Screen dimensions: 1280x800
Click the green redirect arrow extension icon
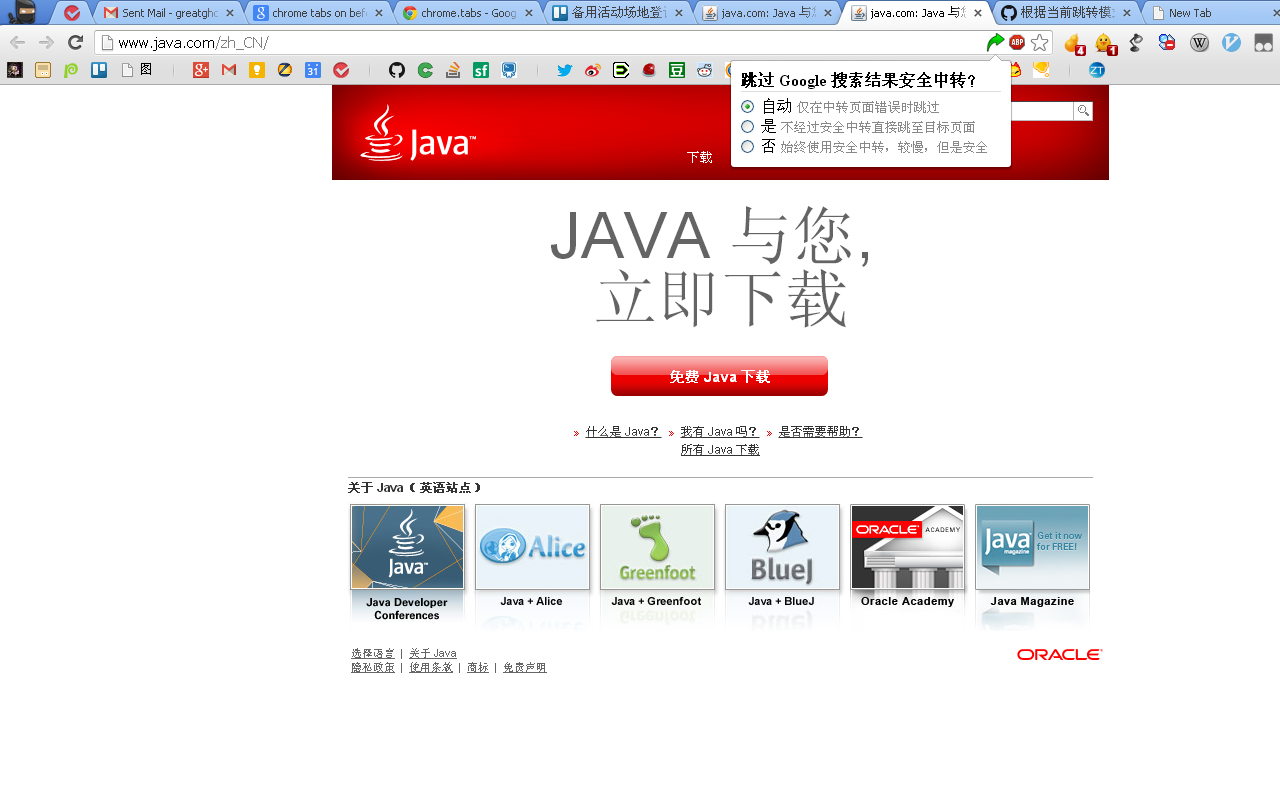(x=995, y=42)
